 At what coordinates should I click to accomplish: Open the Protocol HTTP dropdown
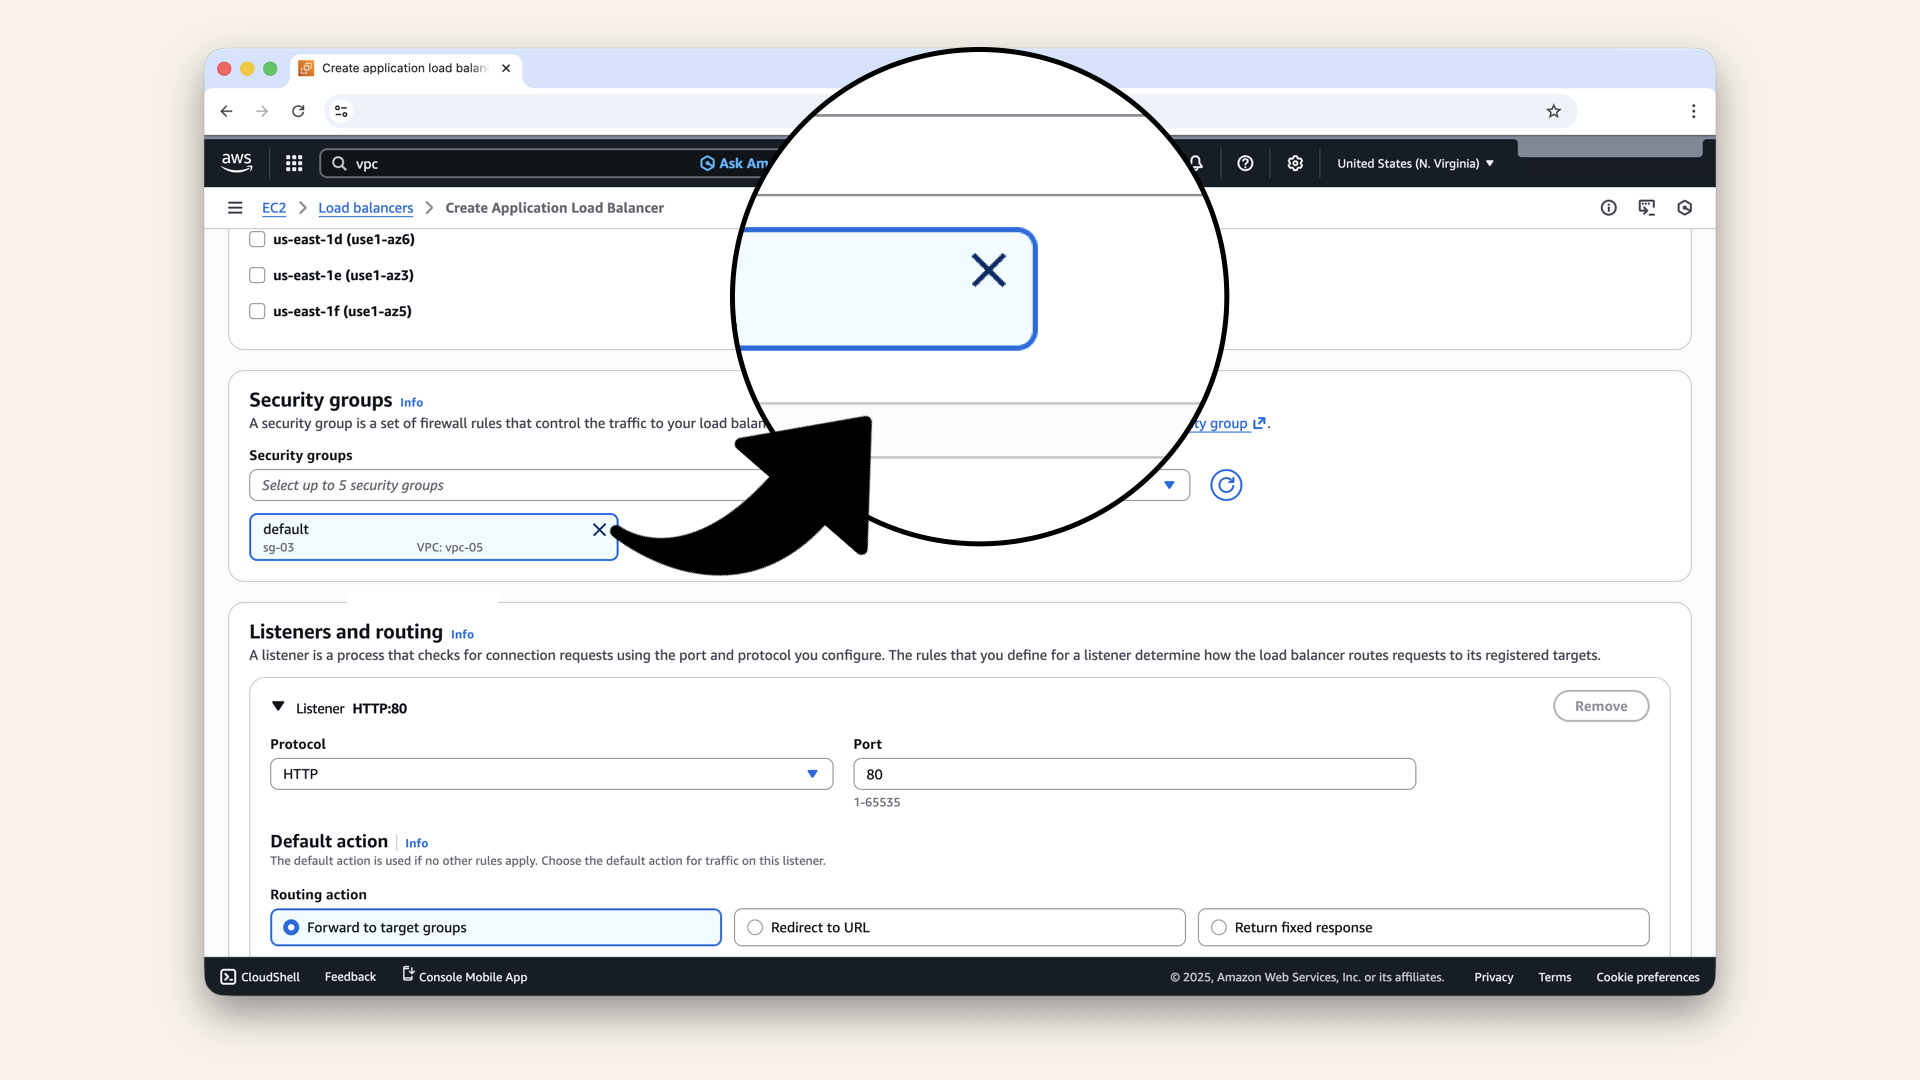[551, 774]
